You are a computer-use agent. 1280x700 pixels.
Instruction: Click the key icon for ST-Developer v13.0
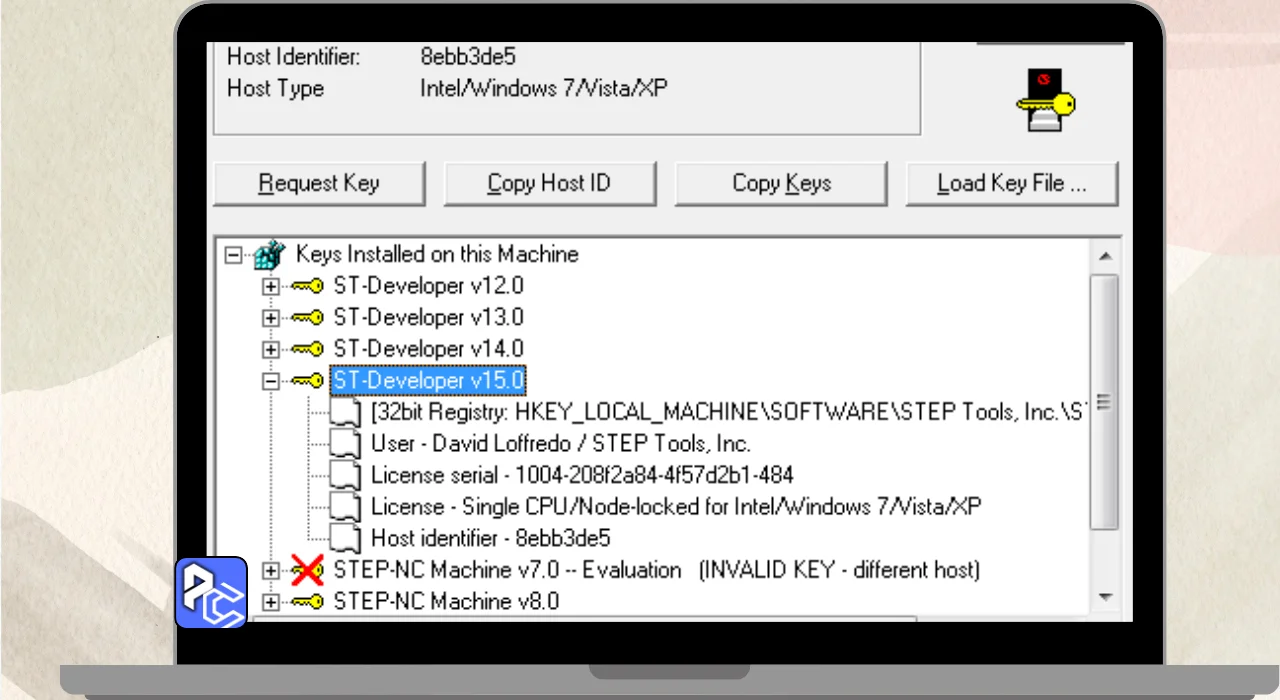(307, 318)
